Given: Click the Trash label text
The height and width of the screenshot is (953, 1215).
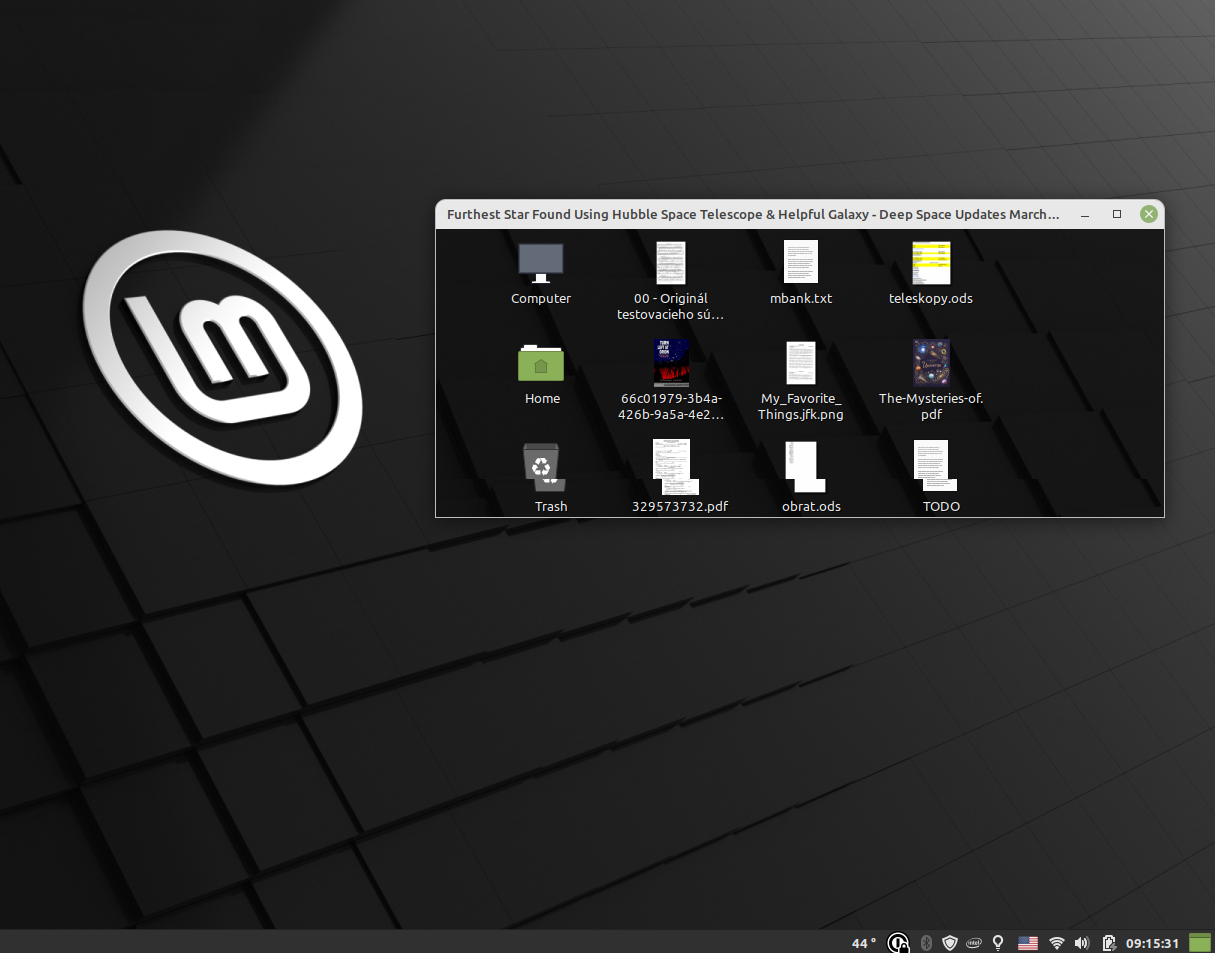Looking at the screenshot, I should tap(551, 506).
